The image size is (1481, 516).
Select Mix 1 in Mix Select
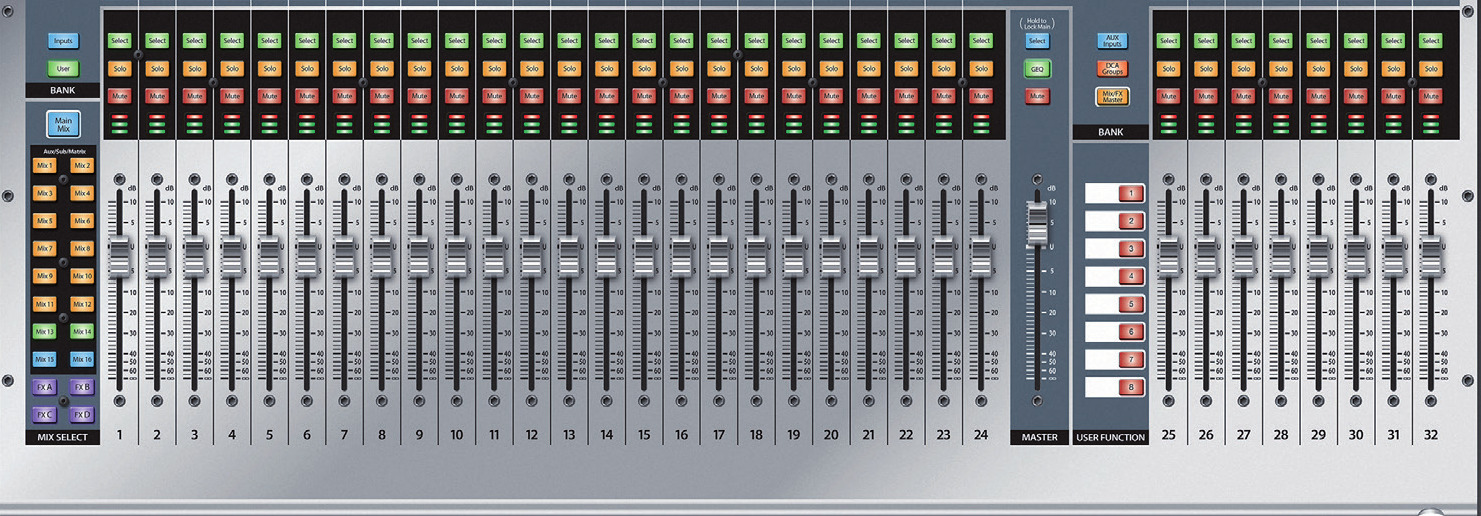tap(44, 166)
